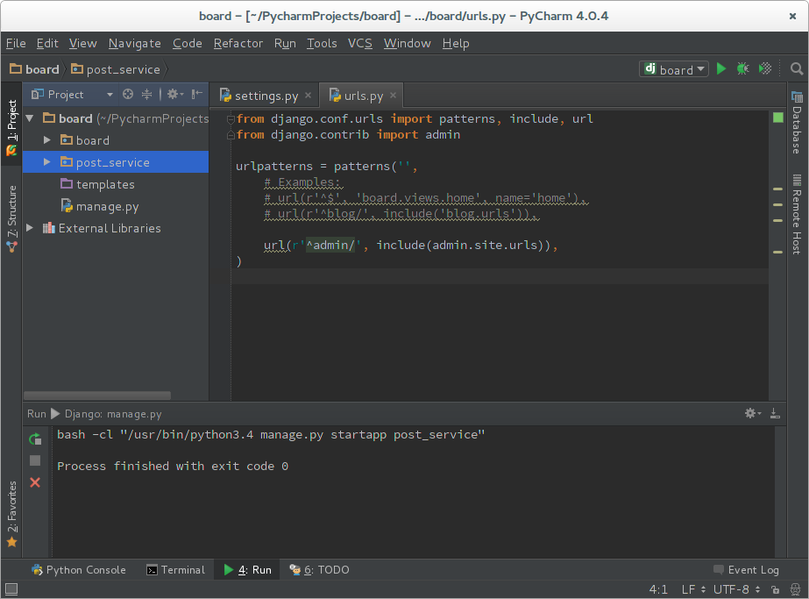Rerun Django manage.py task
This screenshot has width=809, height=599.
tap(35, 439)
